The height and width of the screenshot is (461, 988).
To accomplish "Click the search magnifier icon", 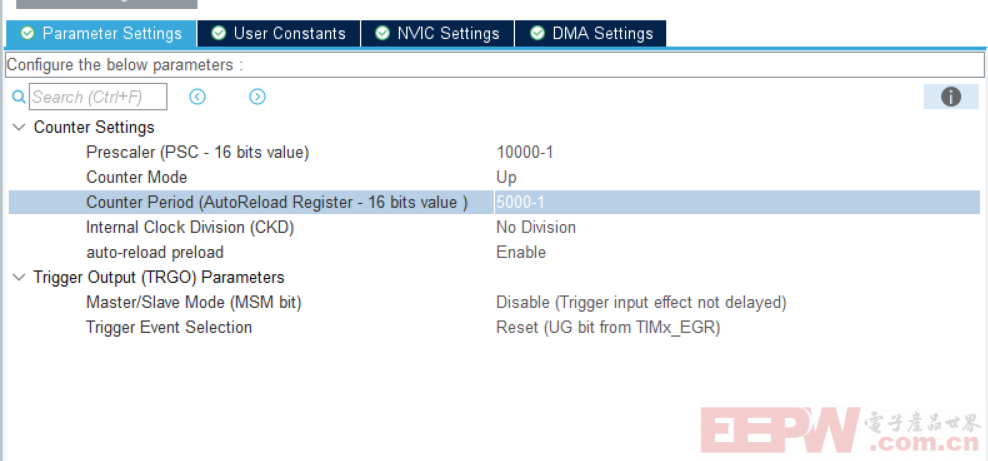I will coord(18,97).
